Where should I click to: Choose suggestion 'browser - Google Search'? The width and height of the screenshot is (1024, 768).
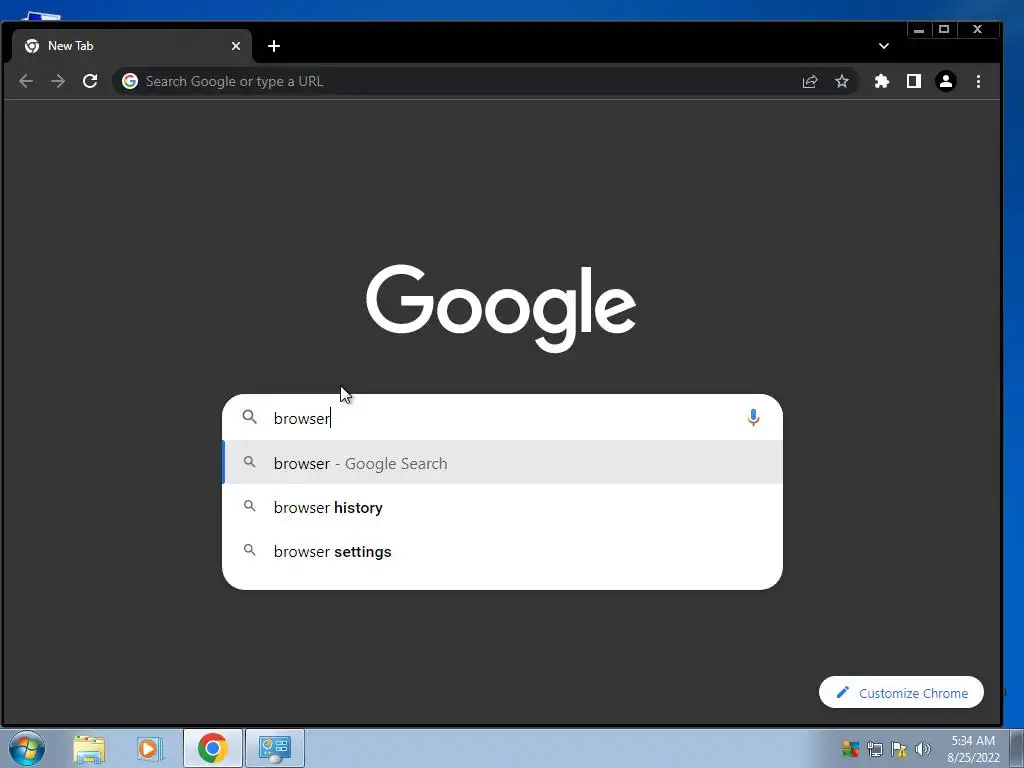(x=502, y=462)
